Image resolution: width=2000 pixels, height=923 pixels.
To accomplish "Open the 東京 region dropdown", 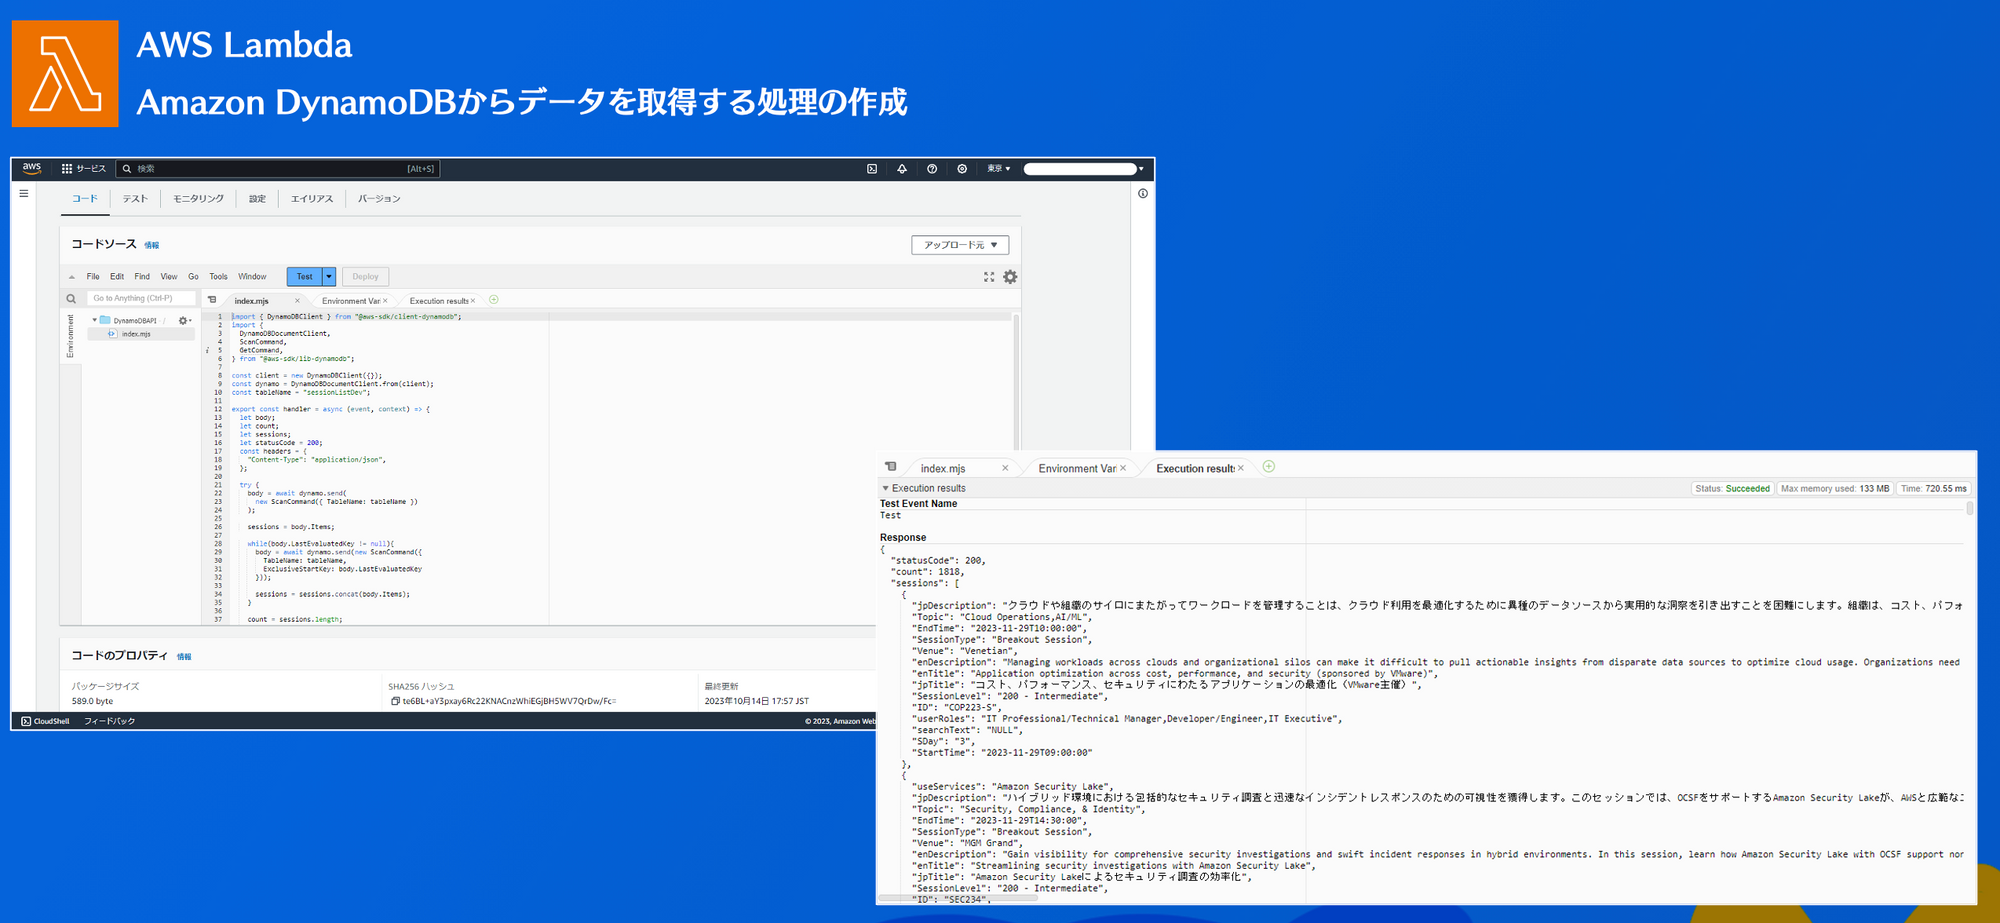I will pyautogui.click(x=999, y=169).
